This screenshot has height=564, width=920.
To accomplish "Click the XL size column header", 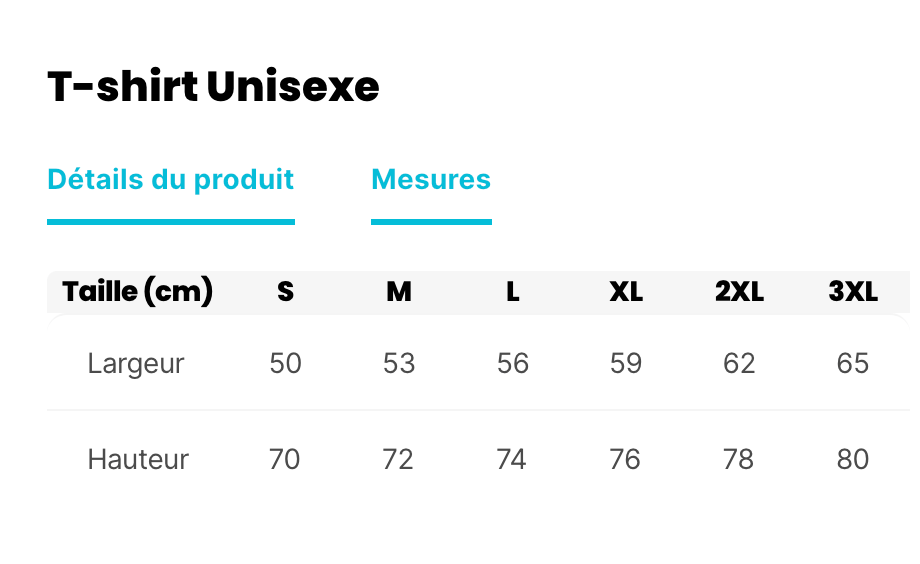I will 626,292.
